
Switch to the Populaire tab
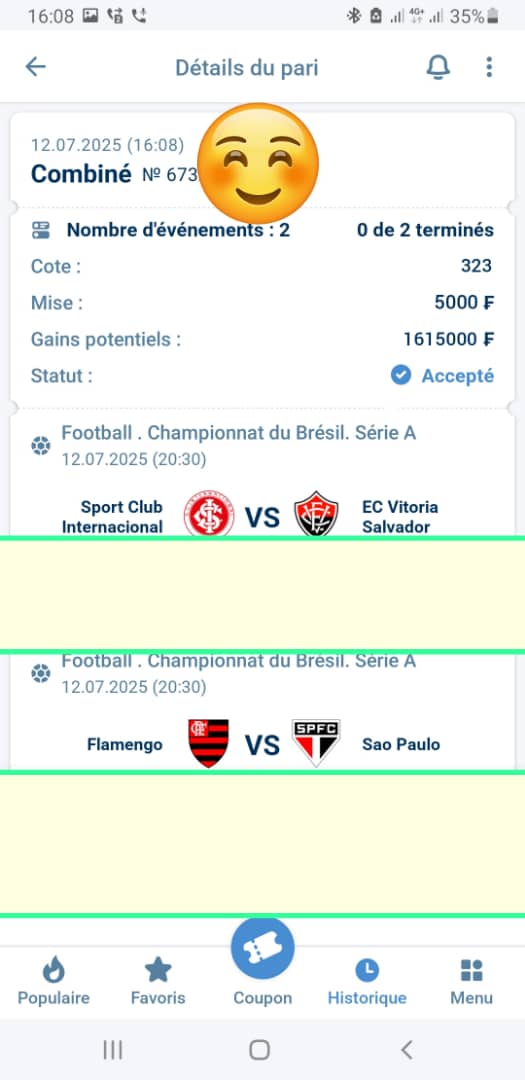point(54,982)
